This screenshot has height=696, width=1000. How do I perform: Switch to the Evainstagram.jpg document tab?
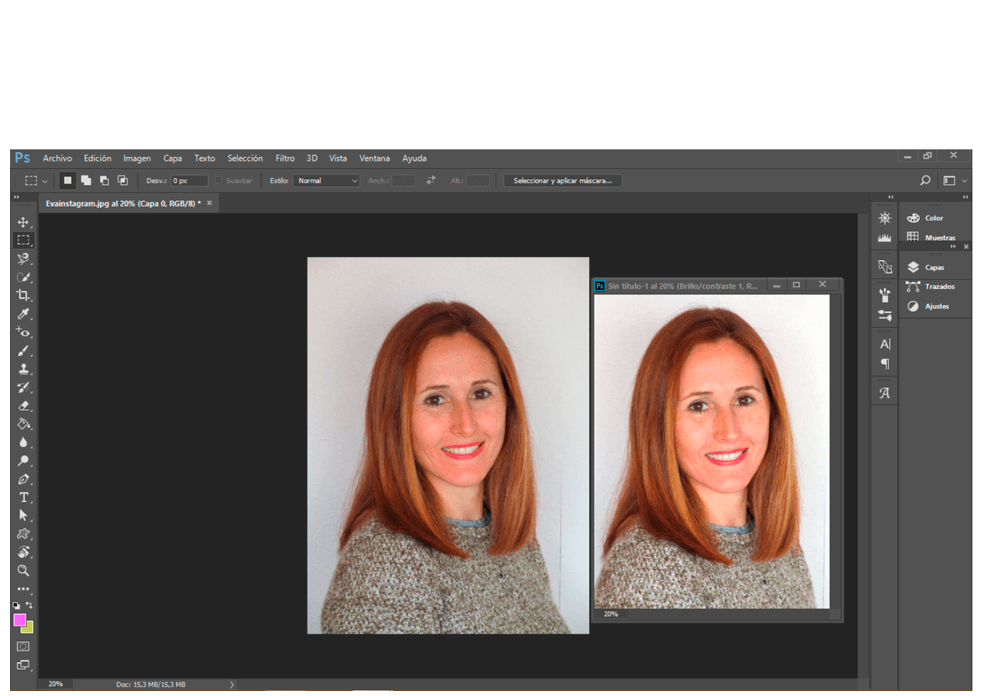tap(121, 203)
